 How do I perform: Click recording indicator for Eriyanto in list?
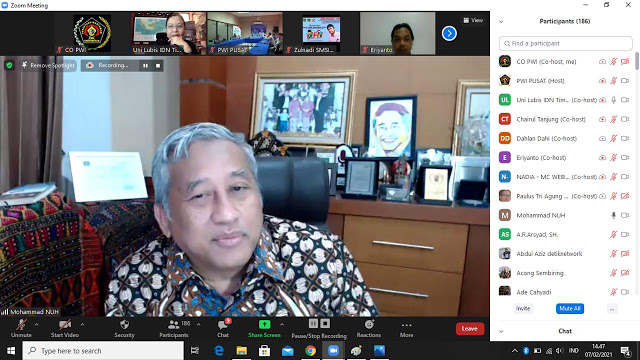[602, 158]
